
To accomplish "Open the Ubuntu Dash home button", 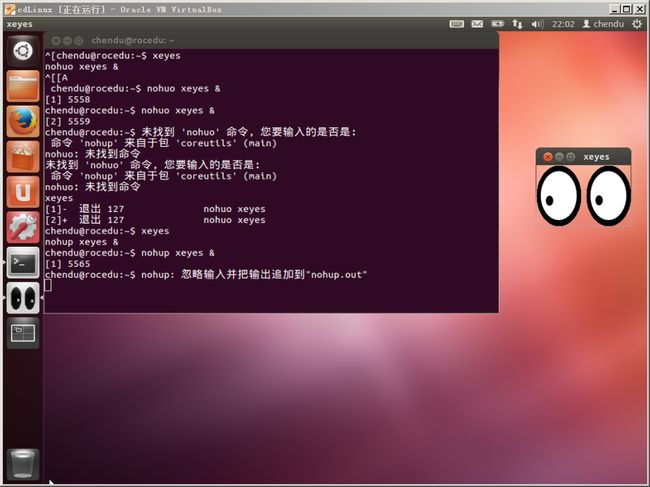I will [x=23, y=51].
